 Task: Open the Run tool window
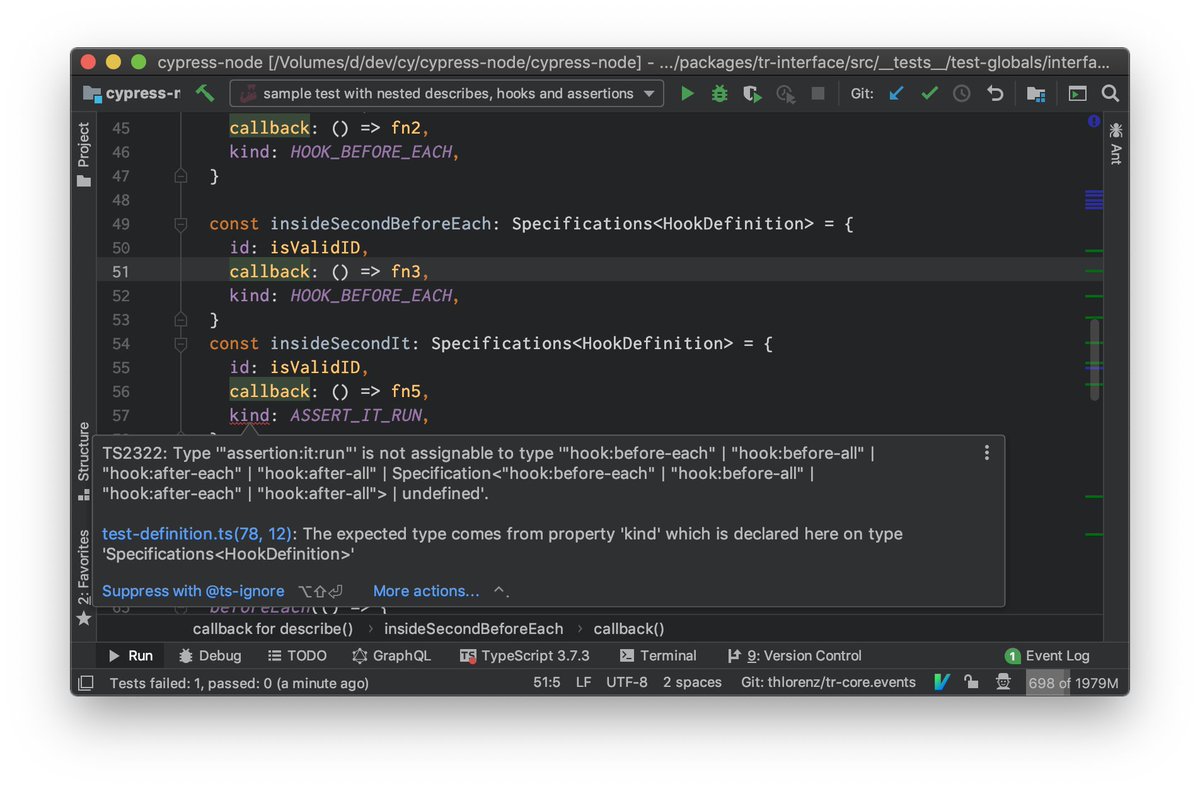[130, 656]
